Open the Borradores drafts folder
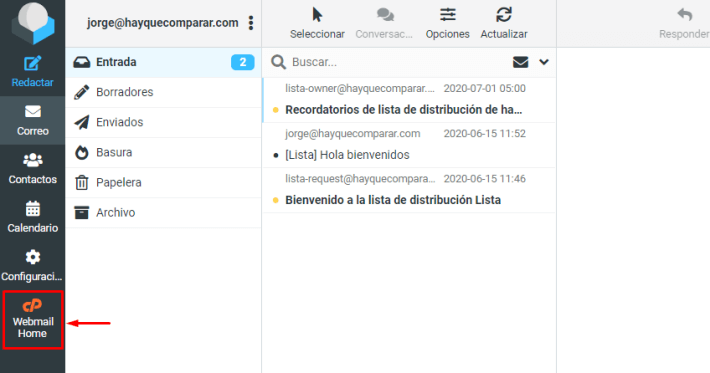Screen dimensions: 710x373 pyautogui.click(x=163, y=92)
